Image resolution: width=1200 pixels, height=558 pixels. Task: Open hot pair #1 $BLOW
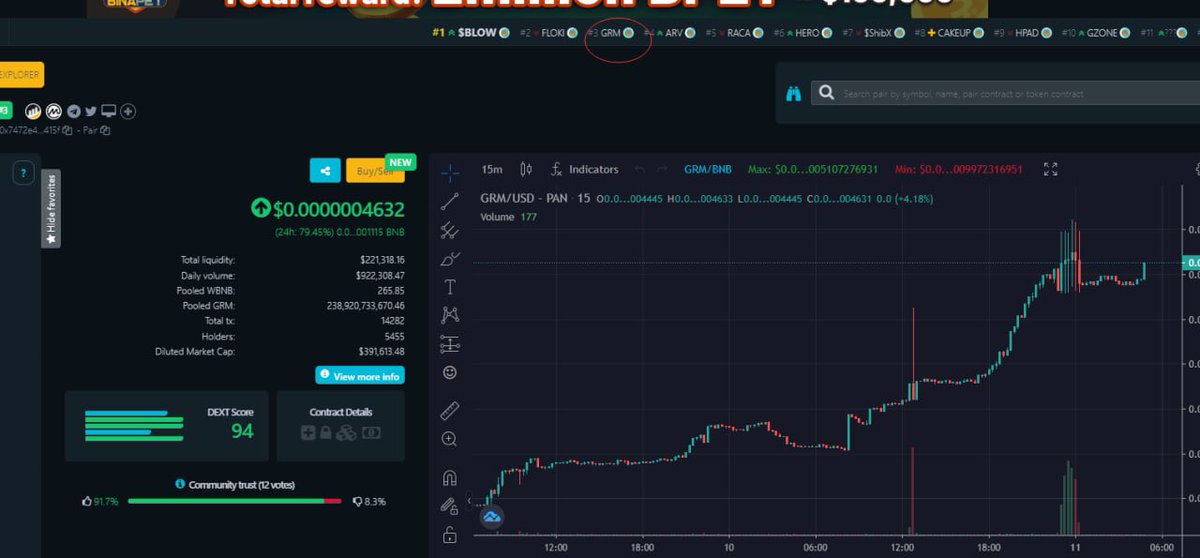(x=471, y=33)
